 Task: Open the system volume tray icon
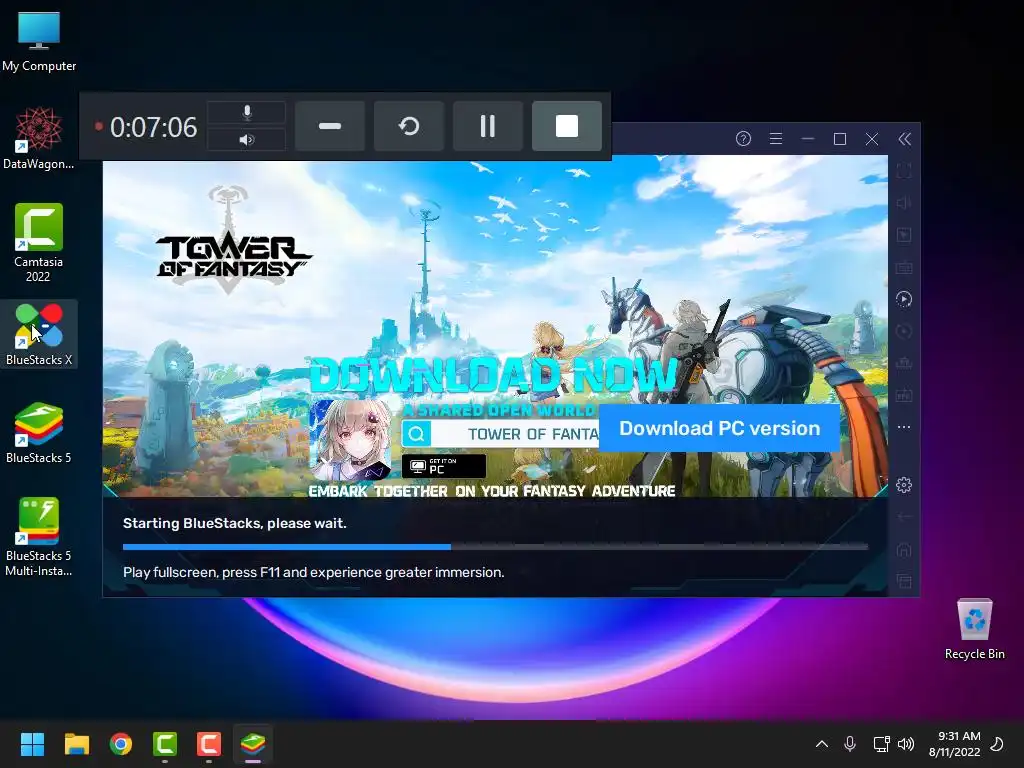(906, 744)
